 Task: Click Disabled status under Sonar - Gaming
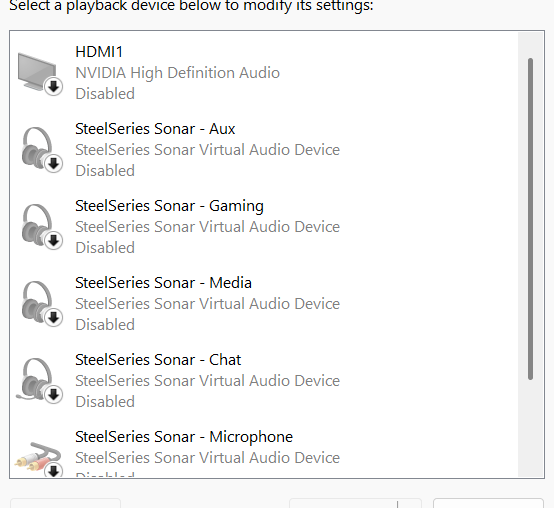105,248
